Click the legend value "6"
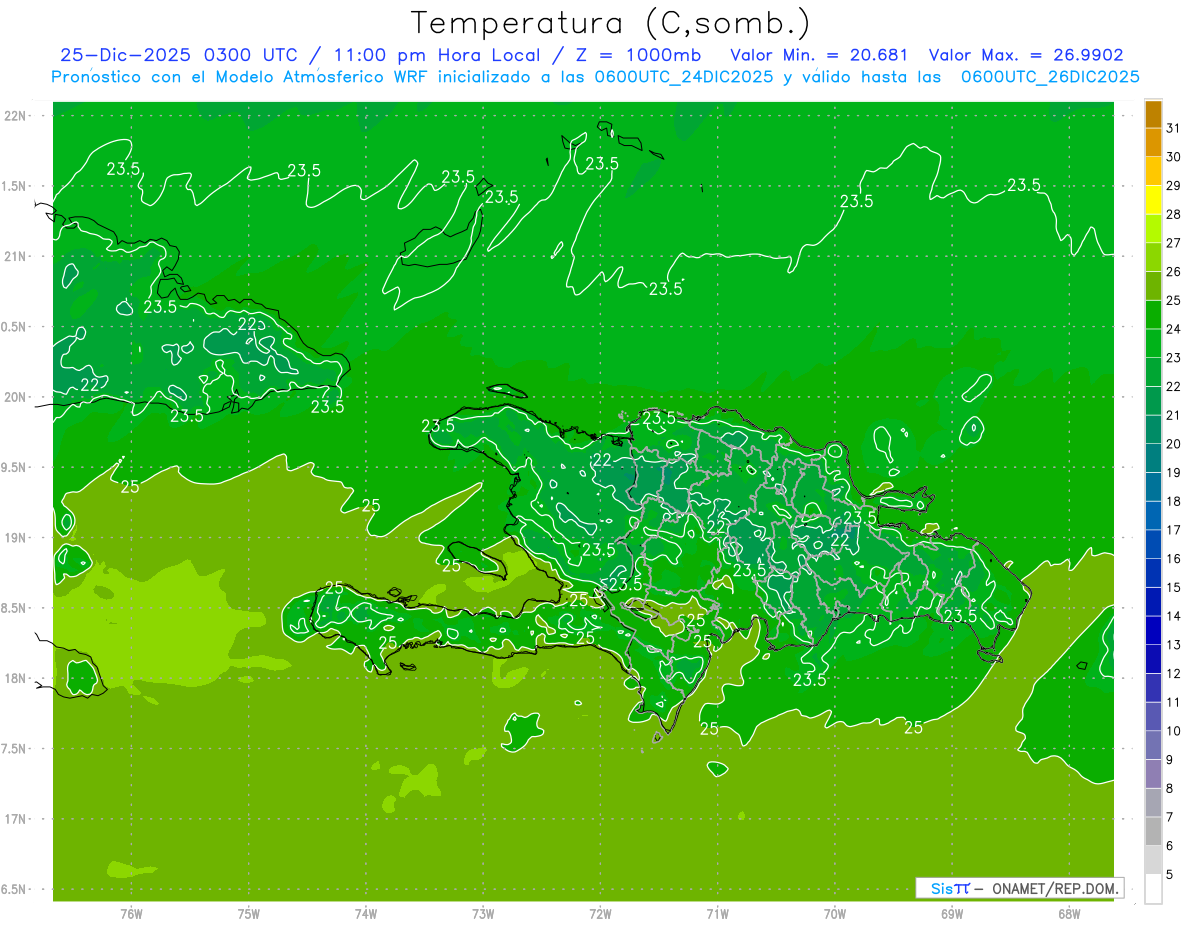The image size is (1200, 927). [x=1170, y=846]
